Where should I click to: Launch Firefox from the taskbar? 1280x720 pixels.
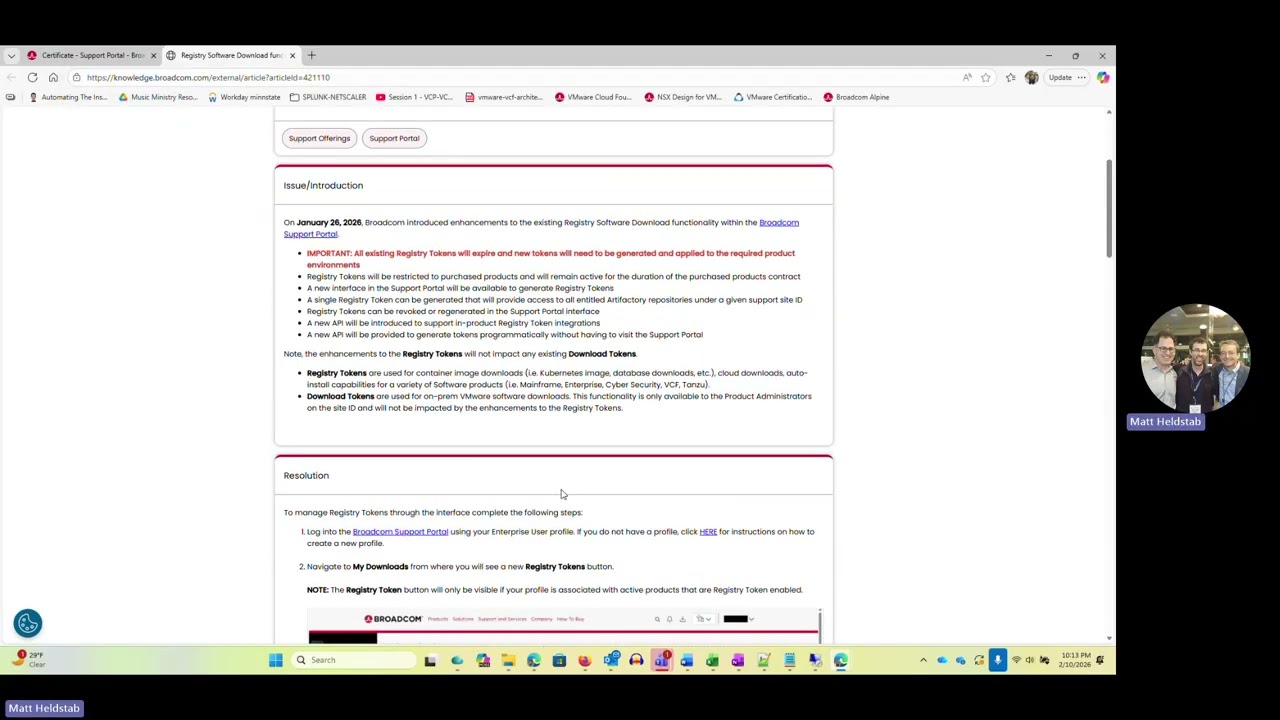[585, 660]
